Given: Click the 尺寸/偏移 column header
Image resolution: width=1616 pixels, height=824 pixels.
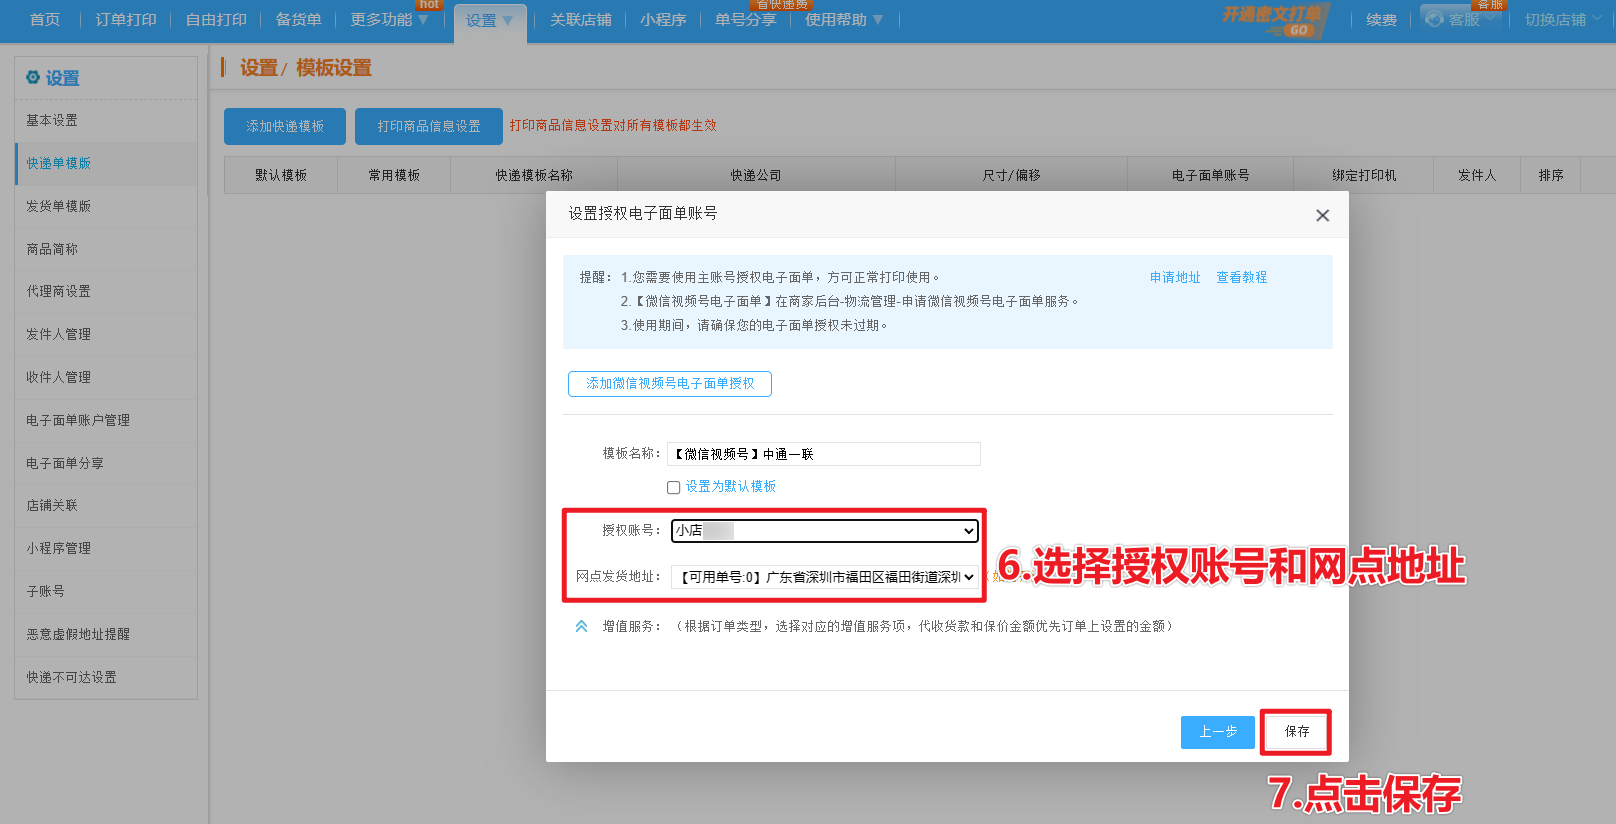Looking at the screenshot, I should (x=1011, y=175).
